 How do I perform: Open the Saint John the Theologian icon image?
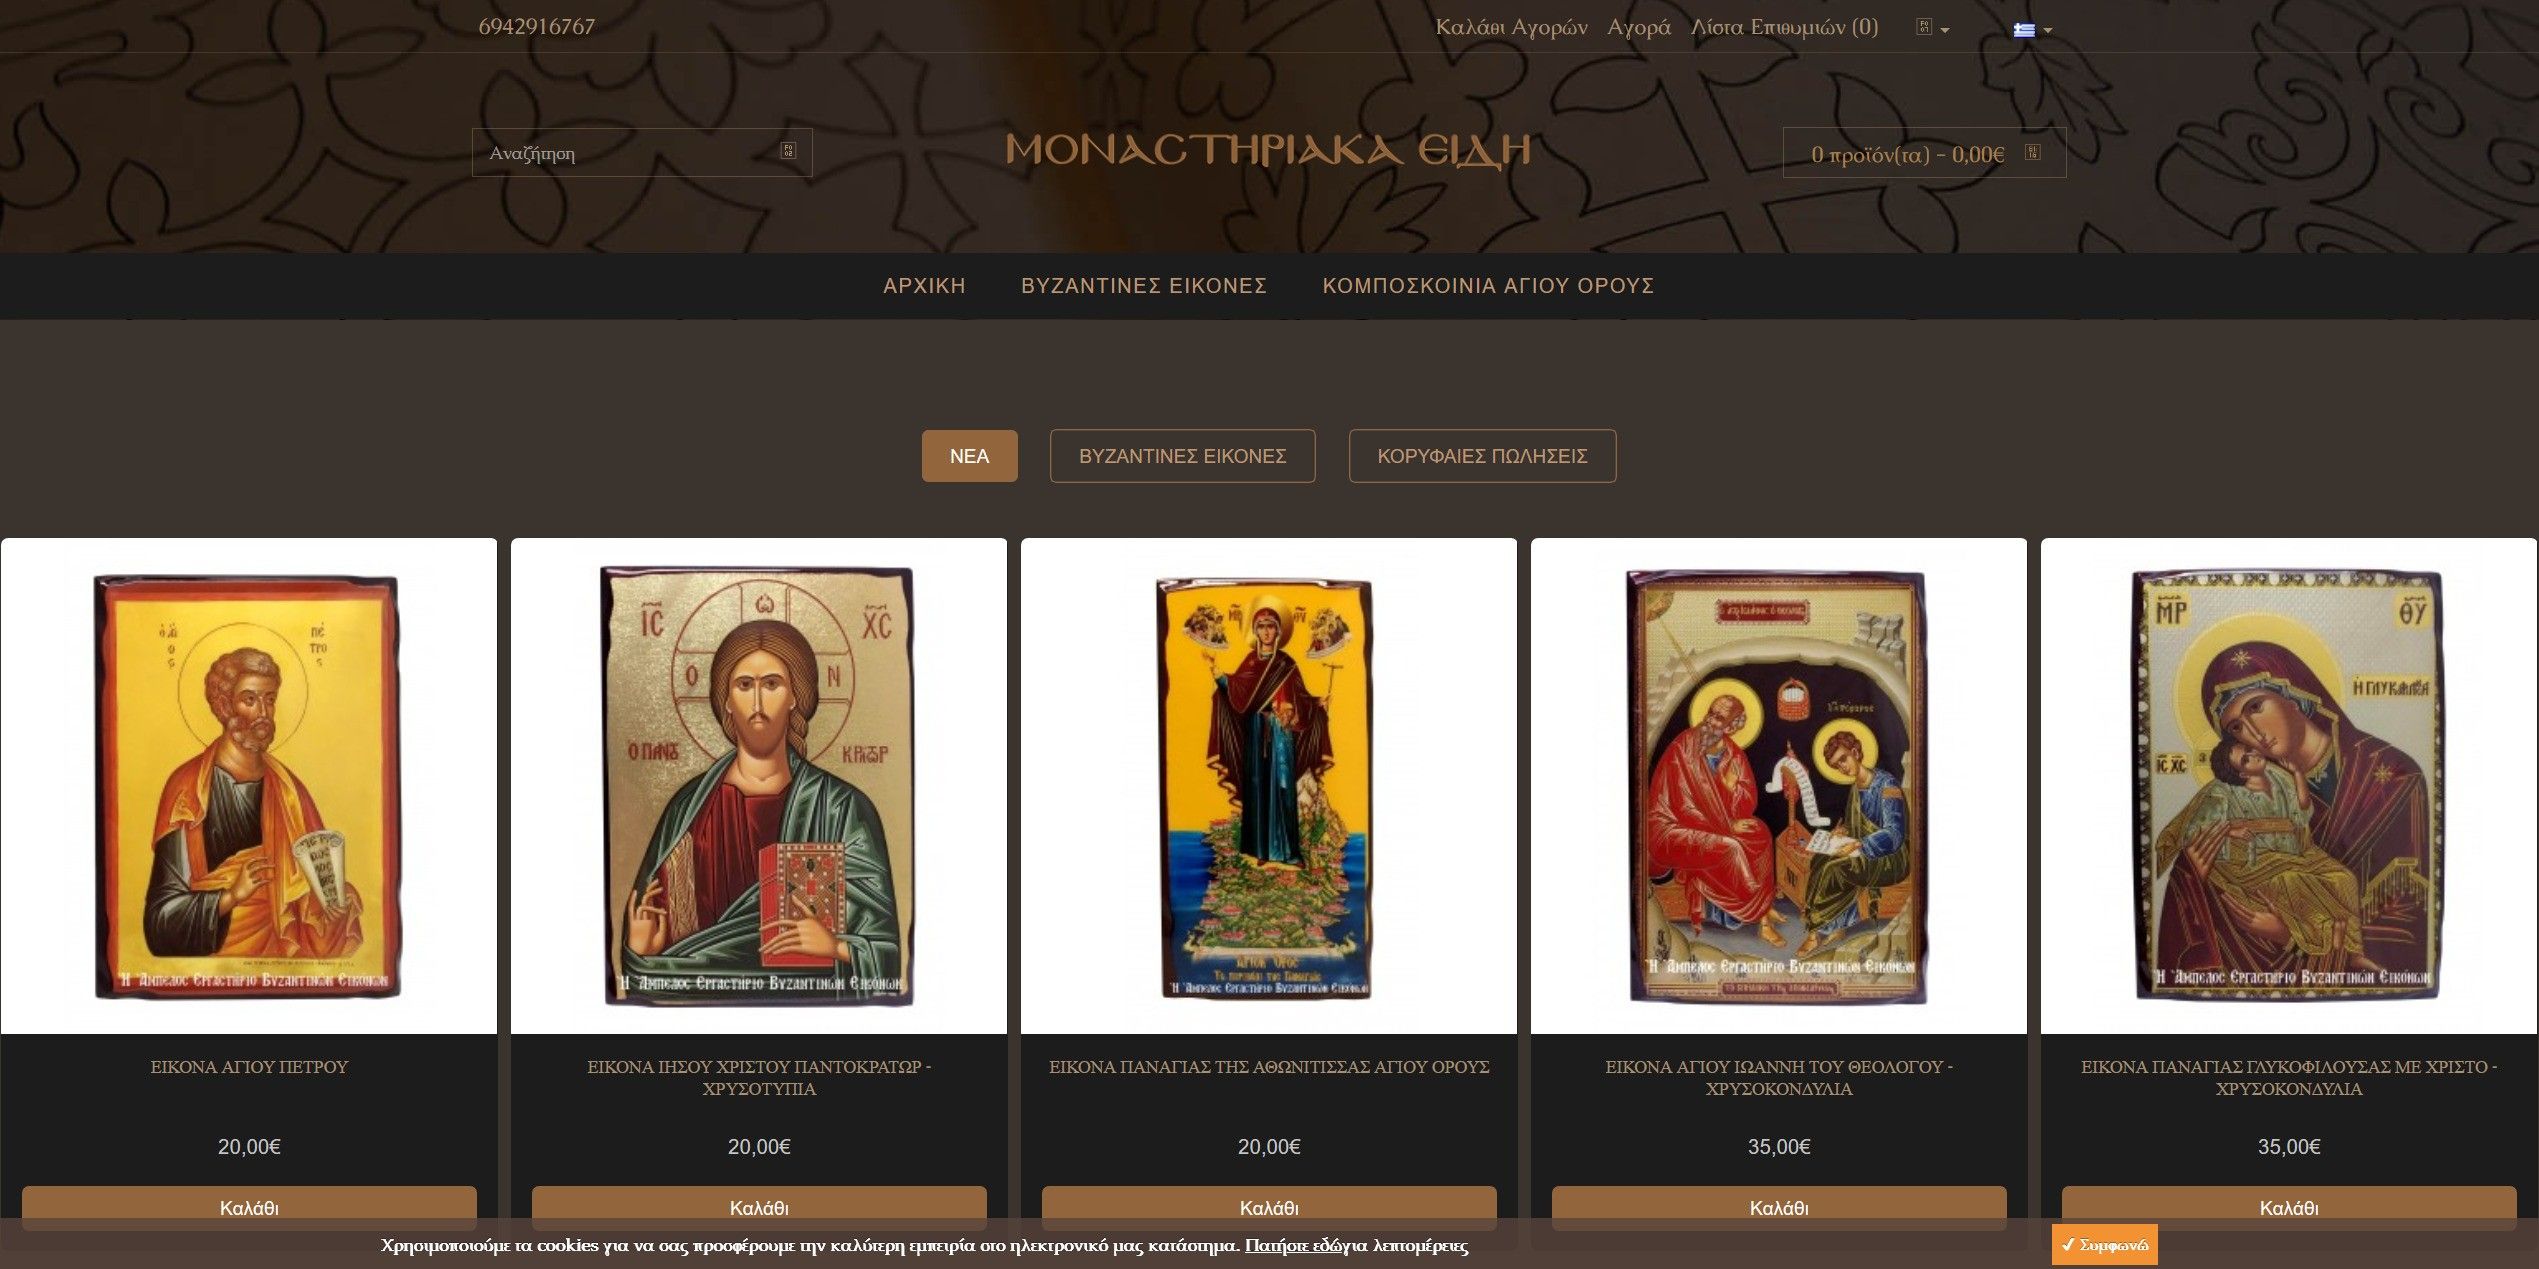point(1779,786)
